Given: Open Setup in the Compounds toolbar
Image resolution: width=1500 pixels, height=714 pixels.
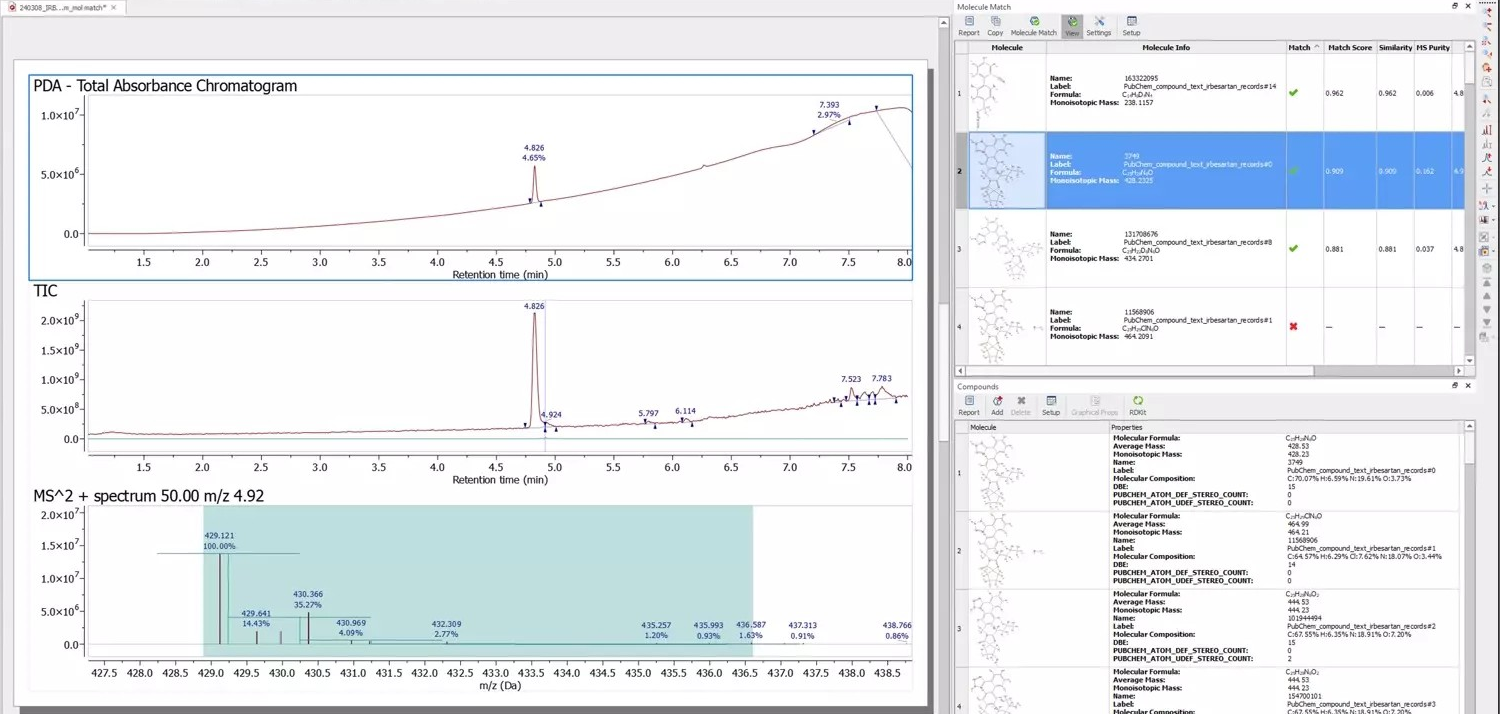Looking at the screenshot, I should point(1050,405).
